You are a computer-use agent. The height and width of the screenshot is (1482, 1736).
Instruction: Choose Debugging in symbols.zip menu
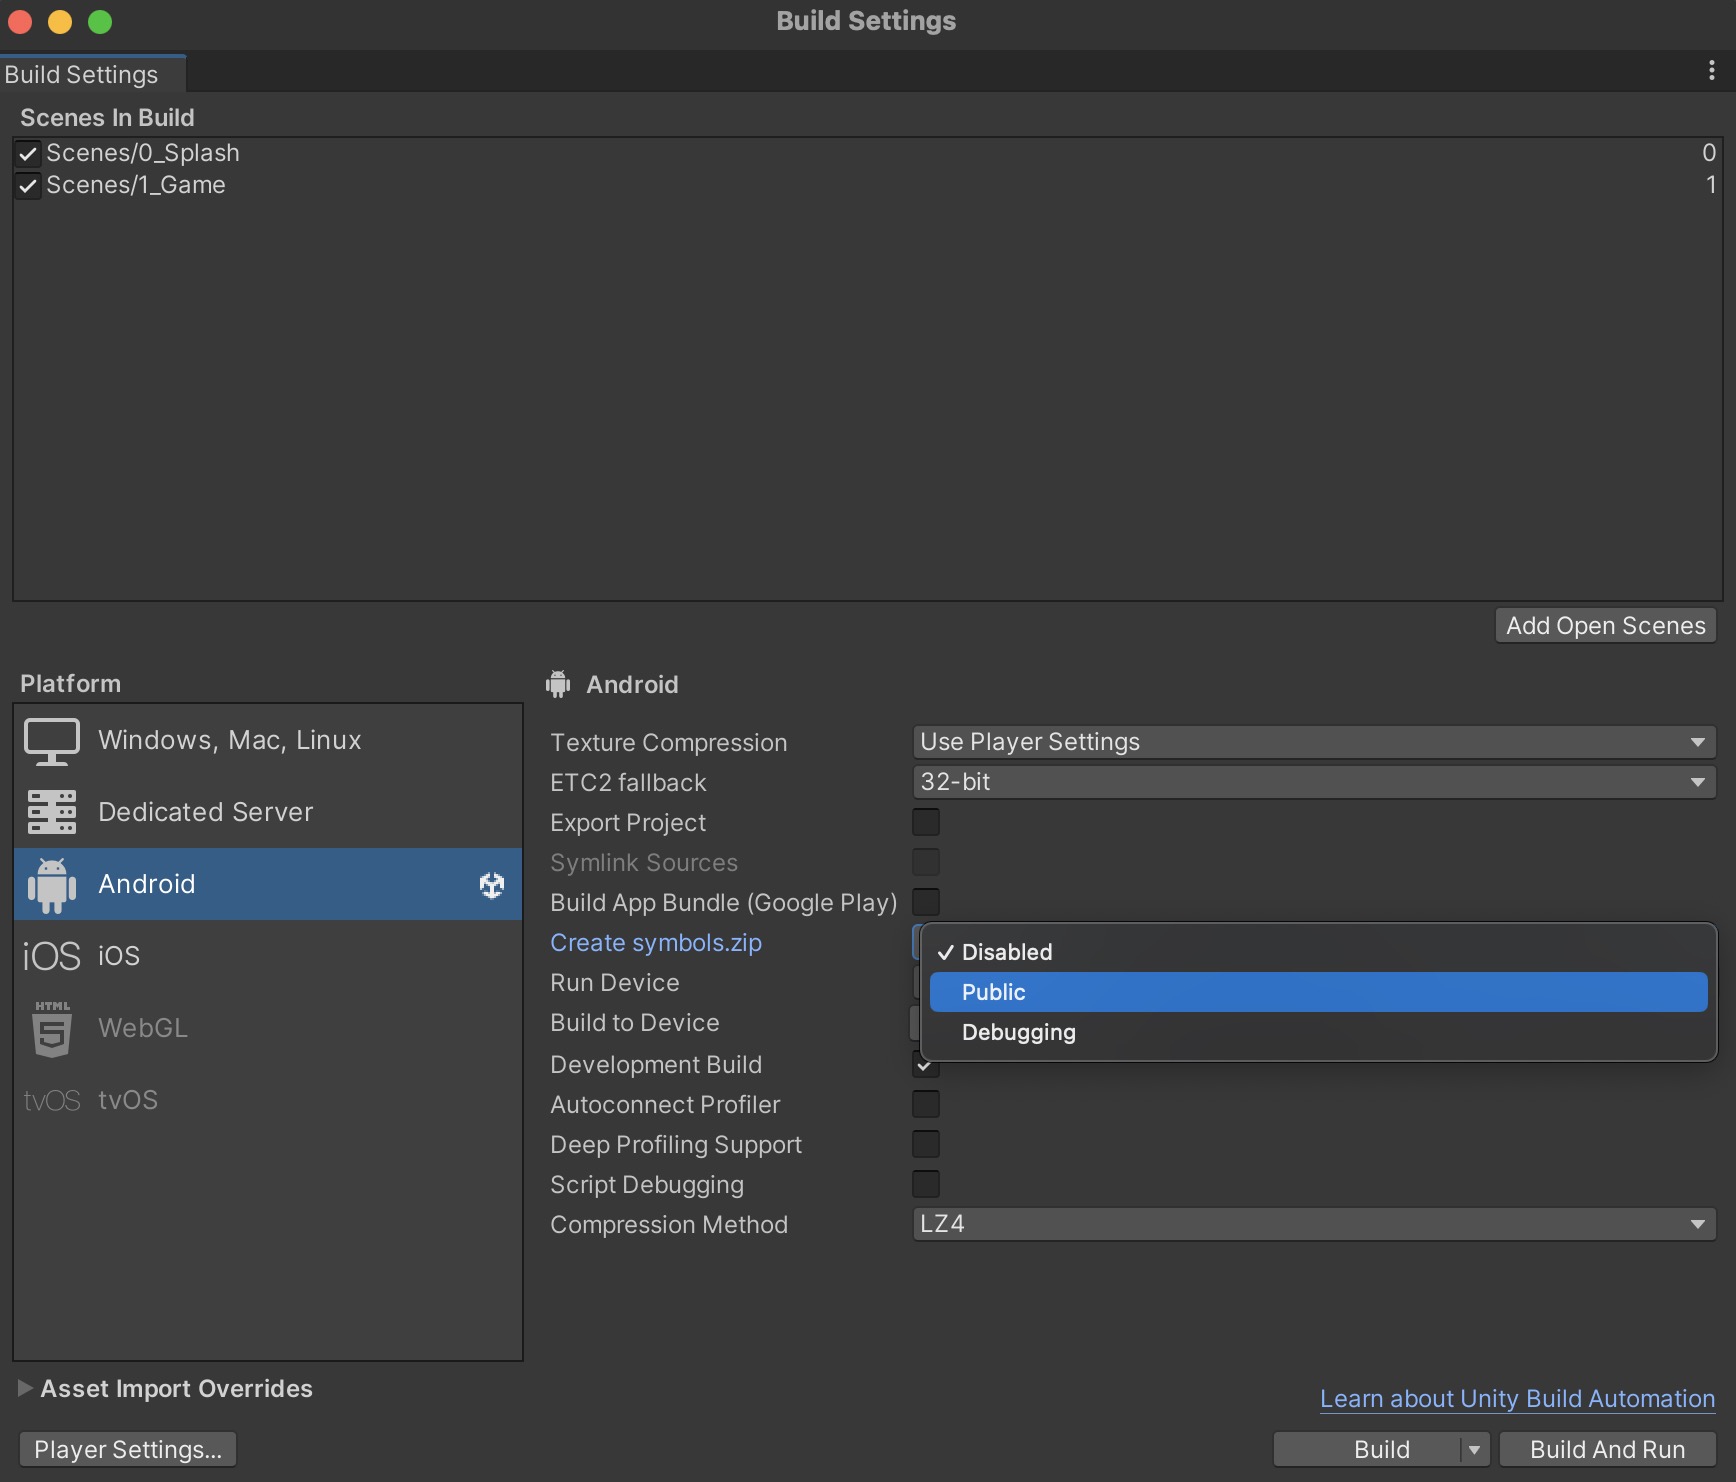coord(1318,1032)
